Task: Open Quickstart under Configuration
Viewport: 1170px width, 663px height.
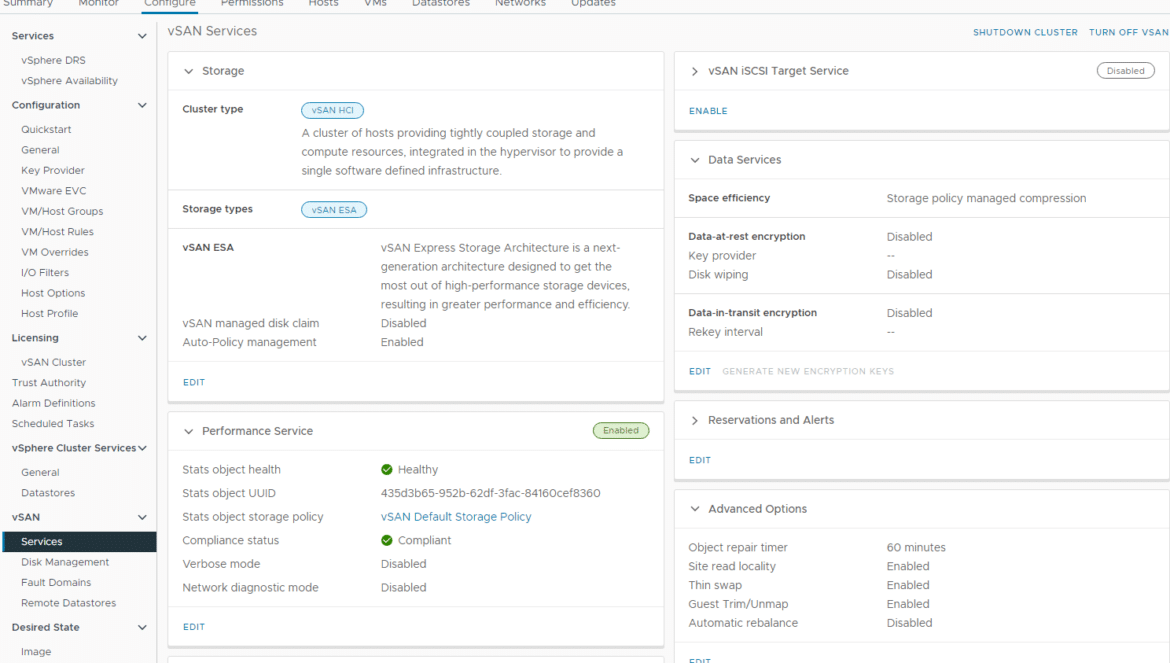Action: pos(46,130)
